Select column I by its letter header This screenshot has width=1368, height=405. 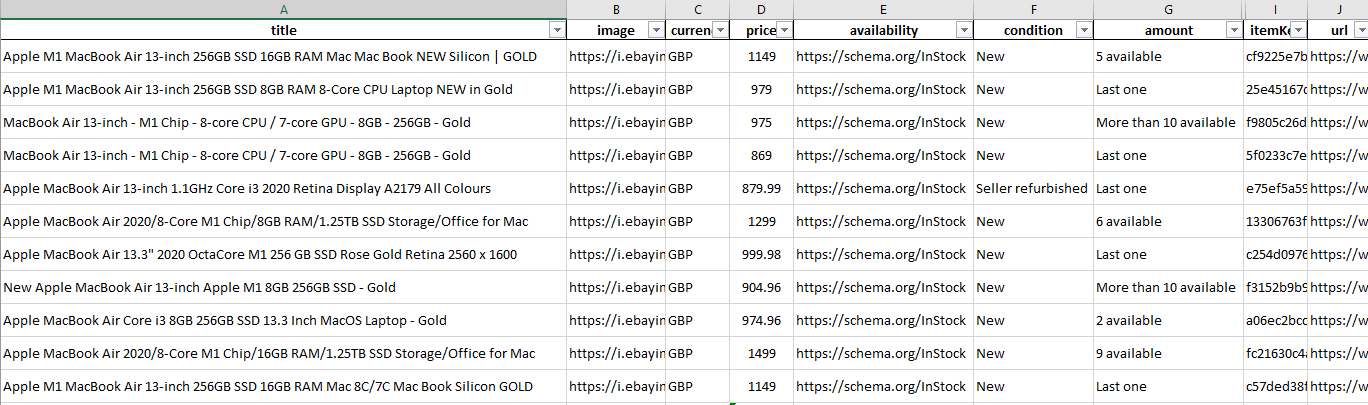[x=1276, y=9]
